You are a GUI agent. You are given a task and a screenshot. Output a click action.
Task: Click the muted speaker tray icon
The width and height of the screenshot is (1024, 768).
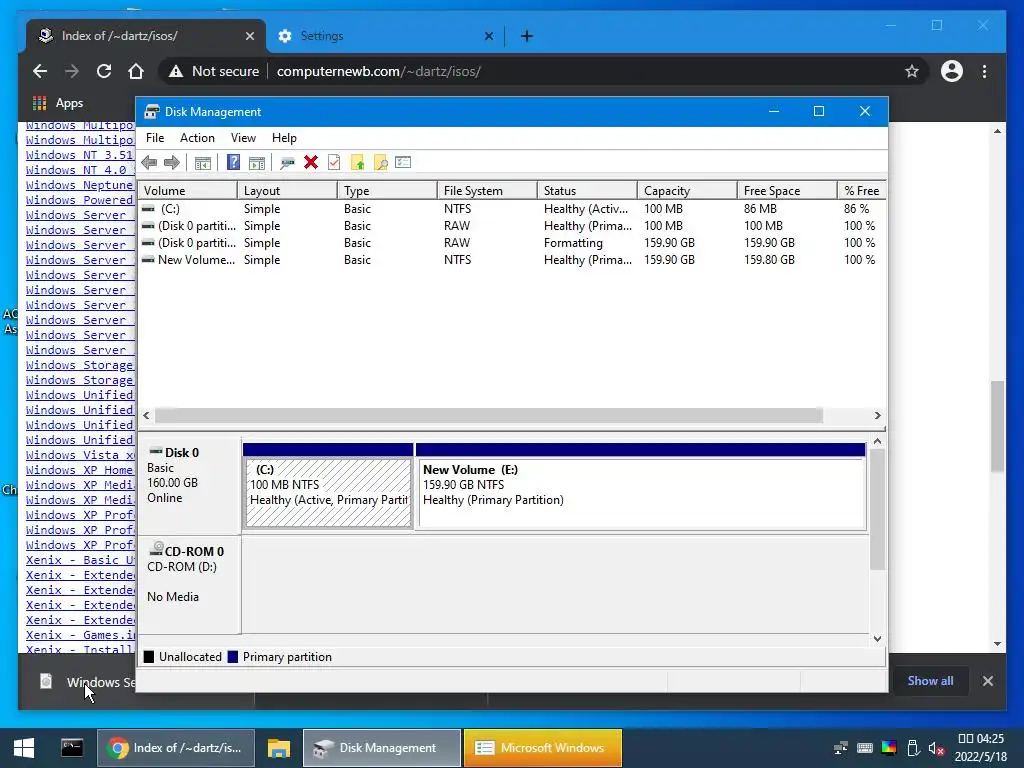coord(936,748)
